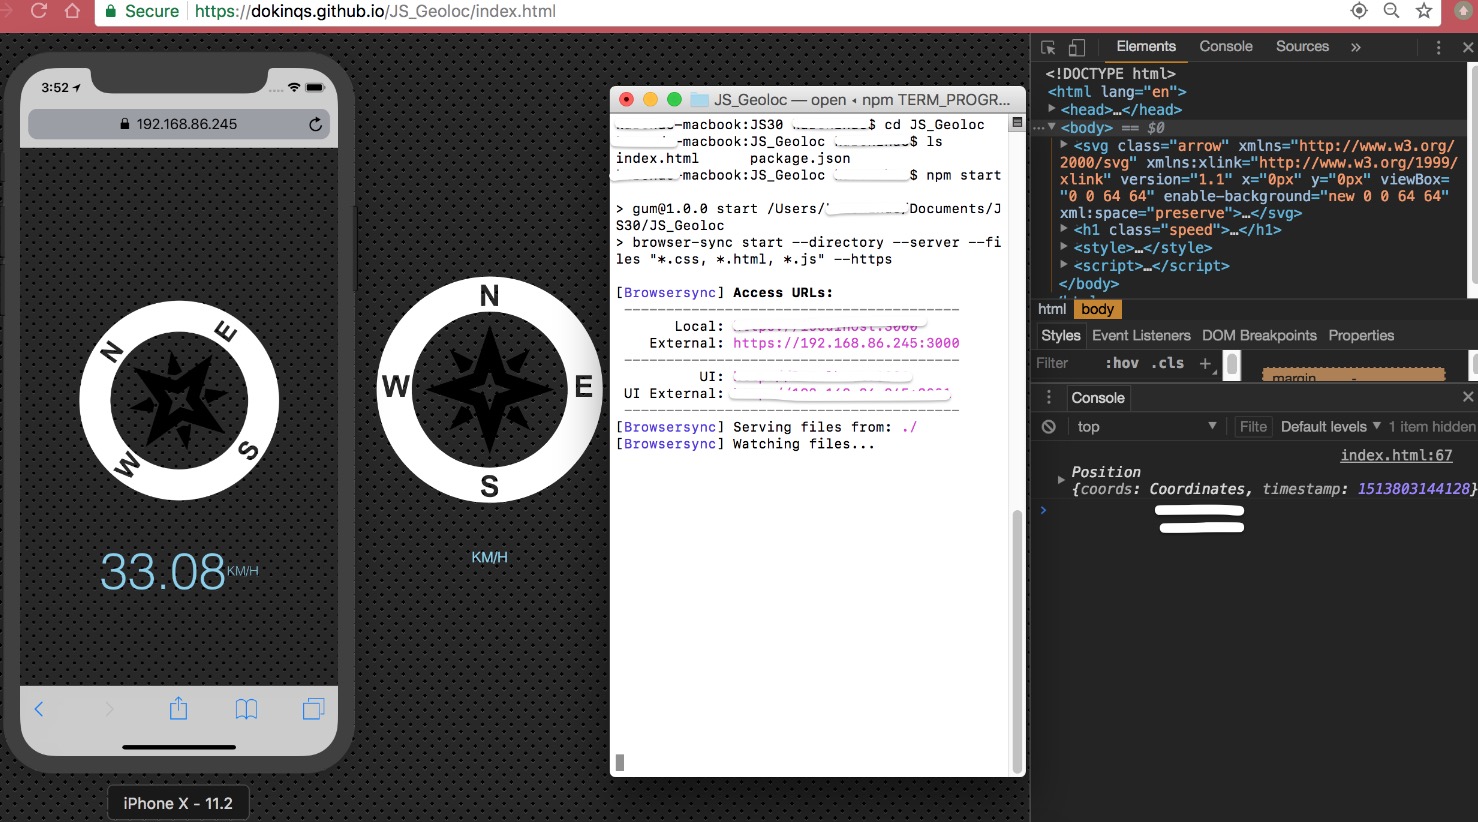Screen dimensions: 1478x822
Task: Toggle the DevTools device toolbar icon
Action: tap(1077, 47)
